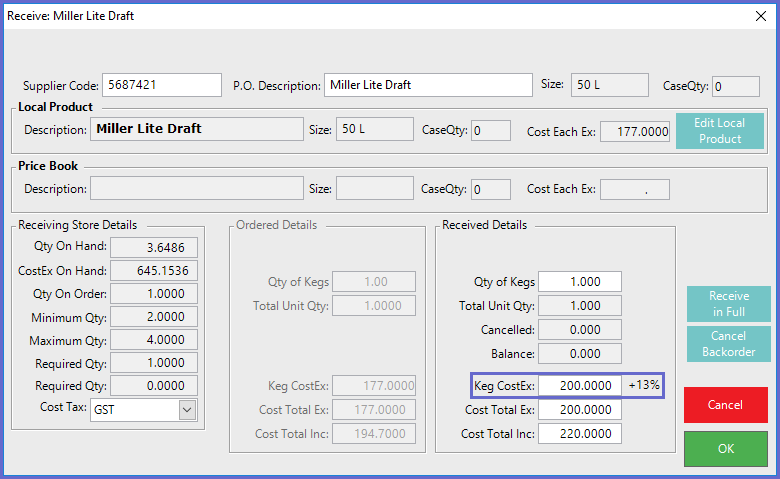Click the Cancelled quantity field

[580, 330]
